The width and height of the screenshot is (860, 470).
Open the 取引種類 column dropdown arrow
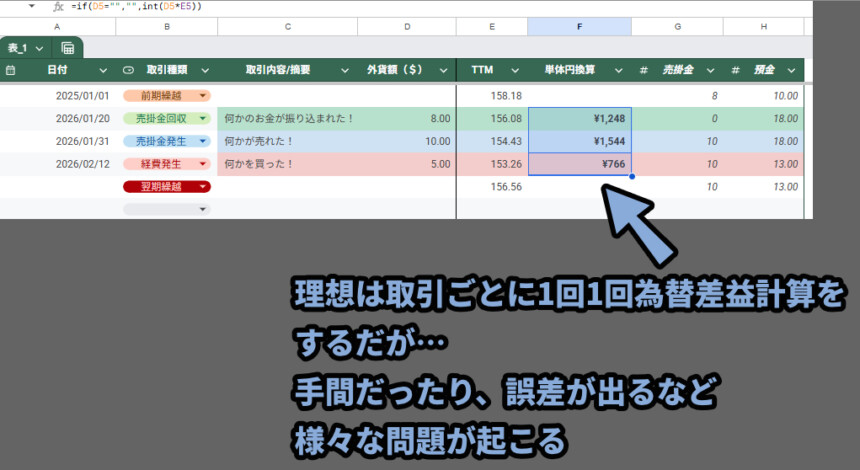point(204,70)
